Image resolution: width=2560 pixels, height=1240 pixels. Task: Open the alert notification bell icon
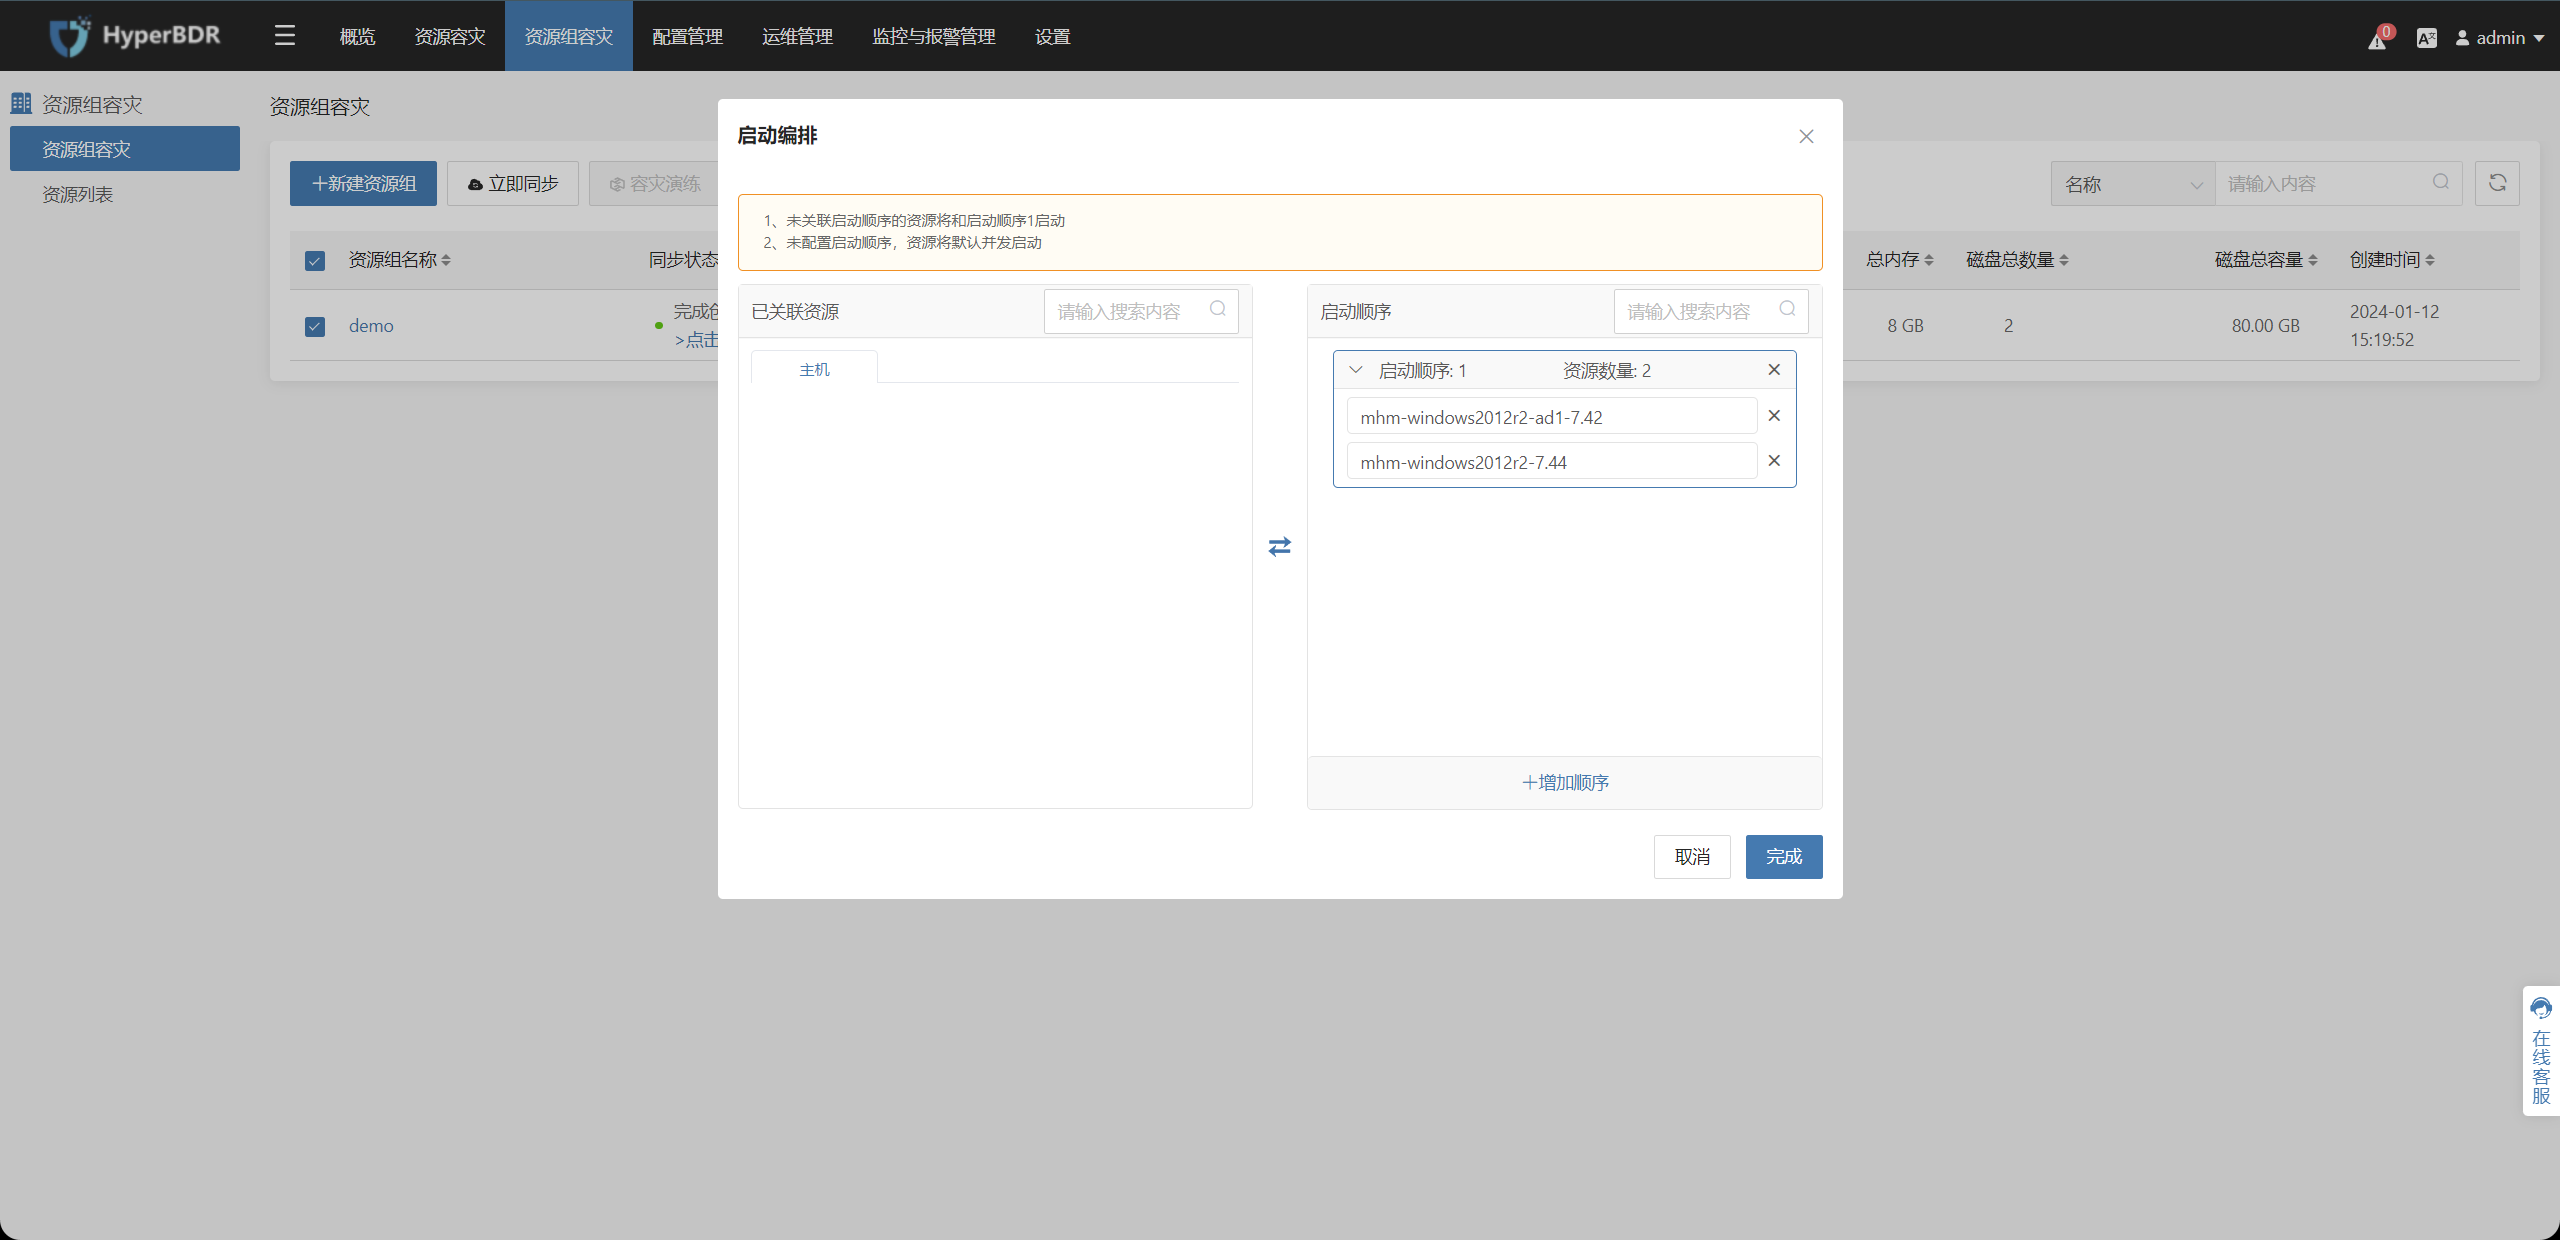pos(2377,39)
